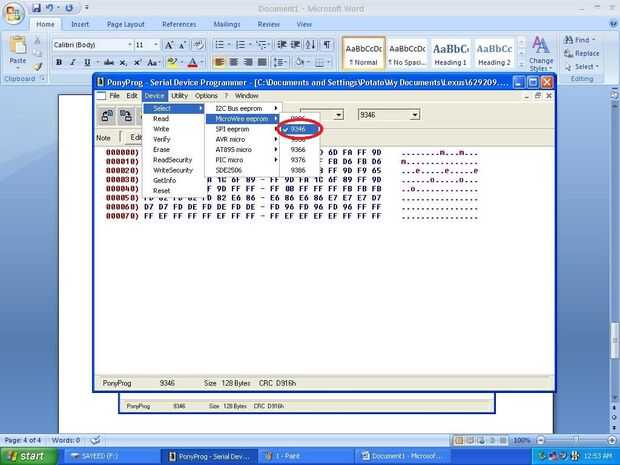Expand the AVR micro submenu
Image resolution: width=620 pixels, height=465 pixels.
click(x=243, y=139)
